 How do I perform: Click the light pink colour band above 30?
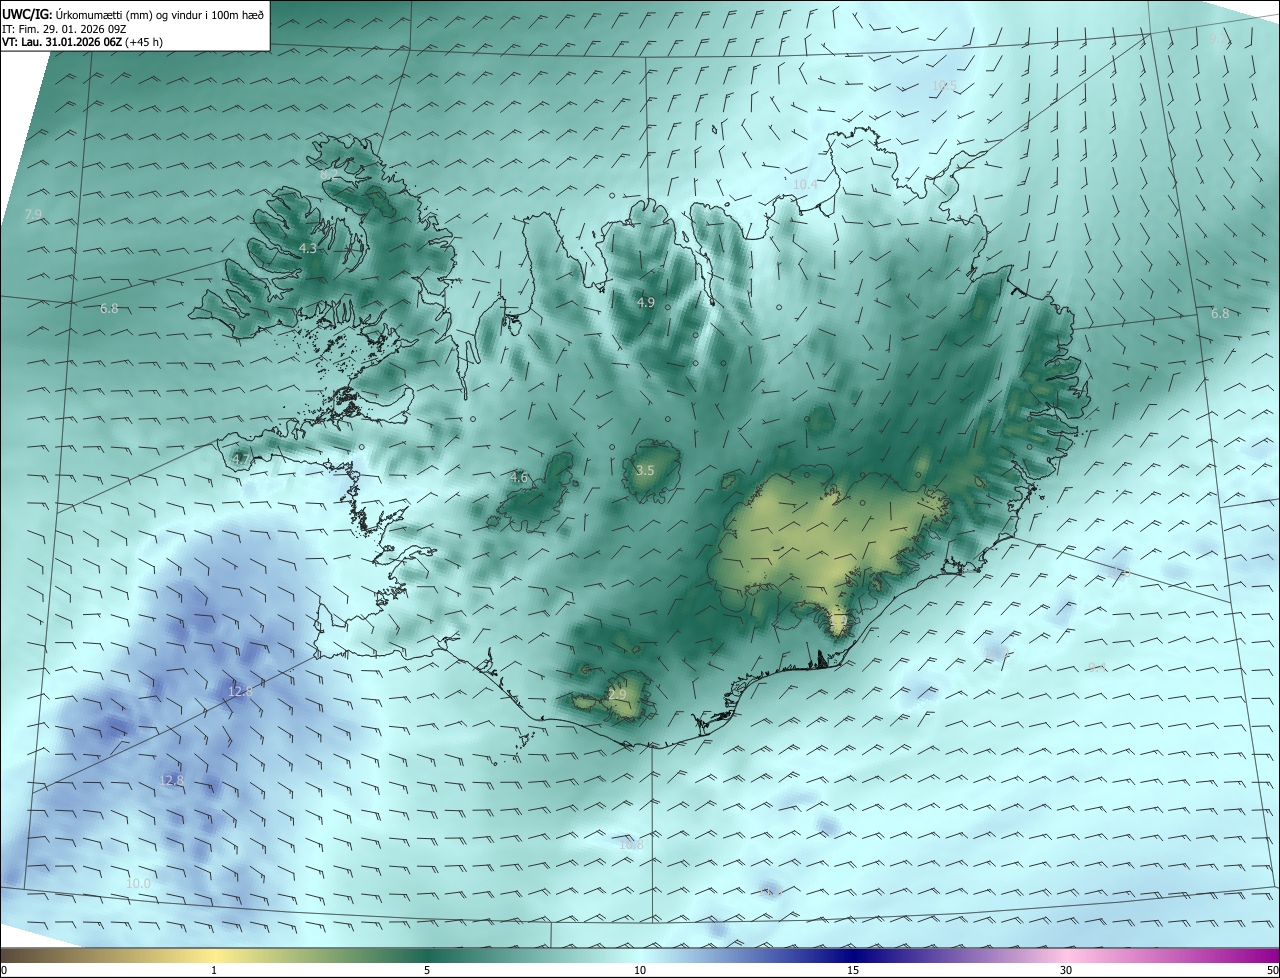tap(1066, 955)
